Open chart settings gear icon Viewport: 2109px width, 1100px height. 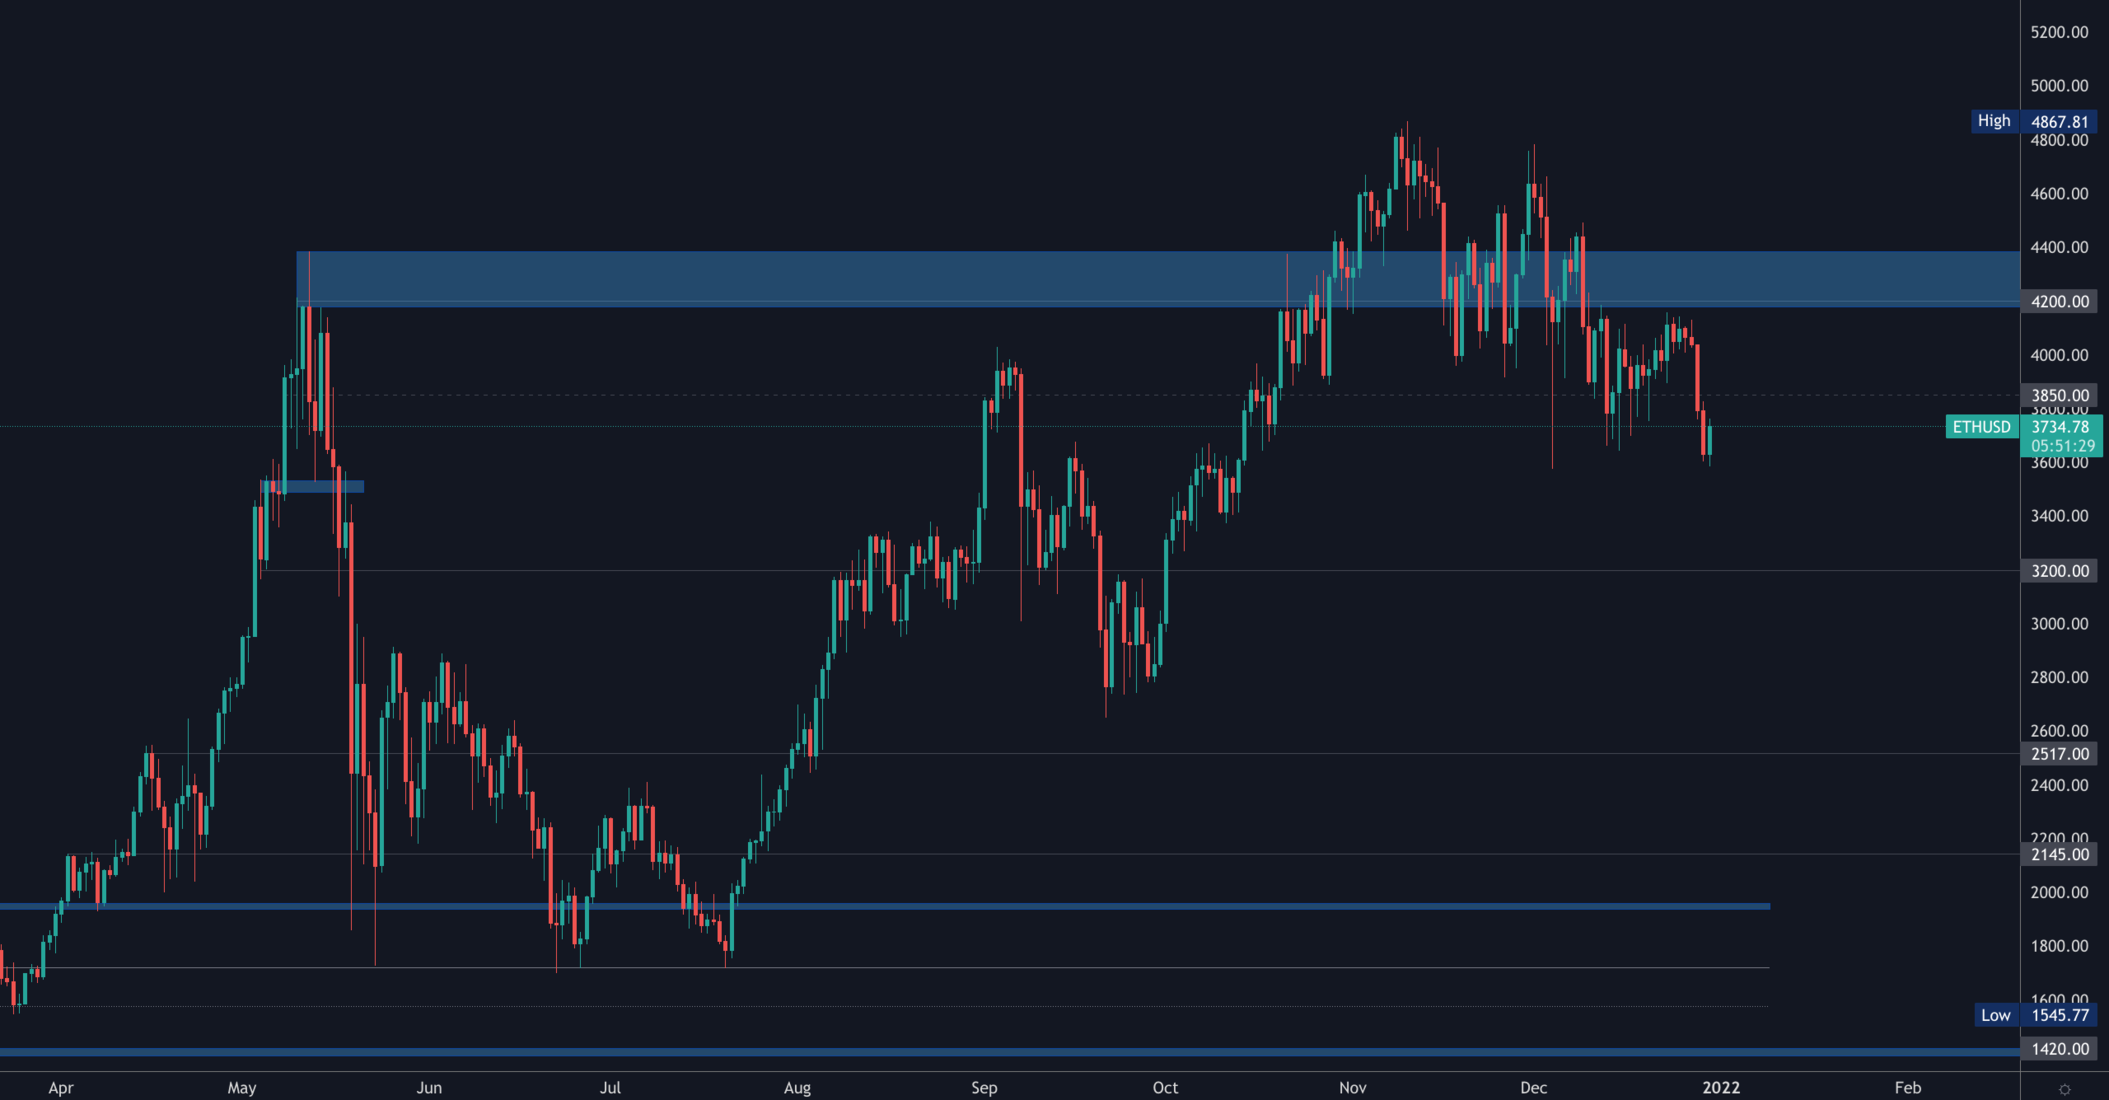[2064, 1089]
